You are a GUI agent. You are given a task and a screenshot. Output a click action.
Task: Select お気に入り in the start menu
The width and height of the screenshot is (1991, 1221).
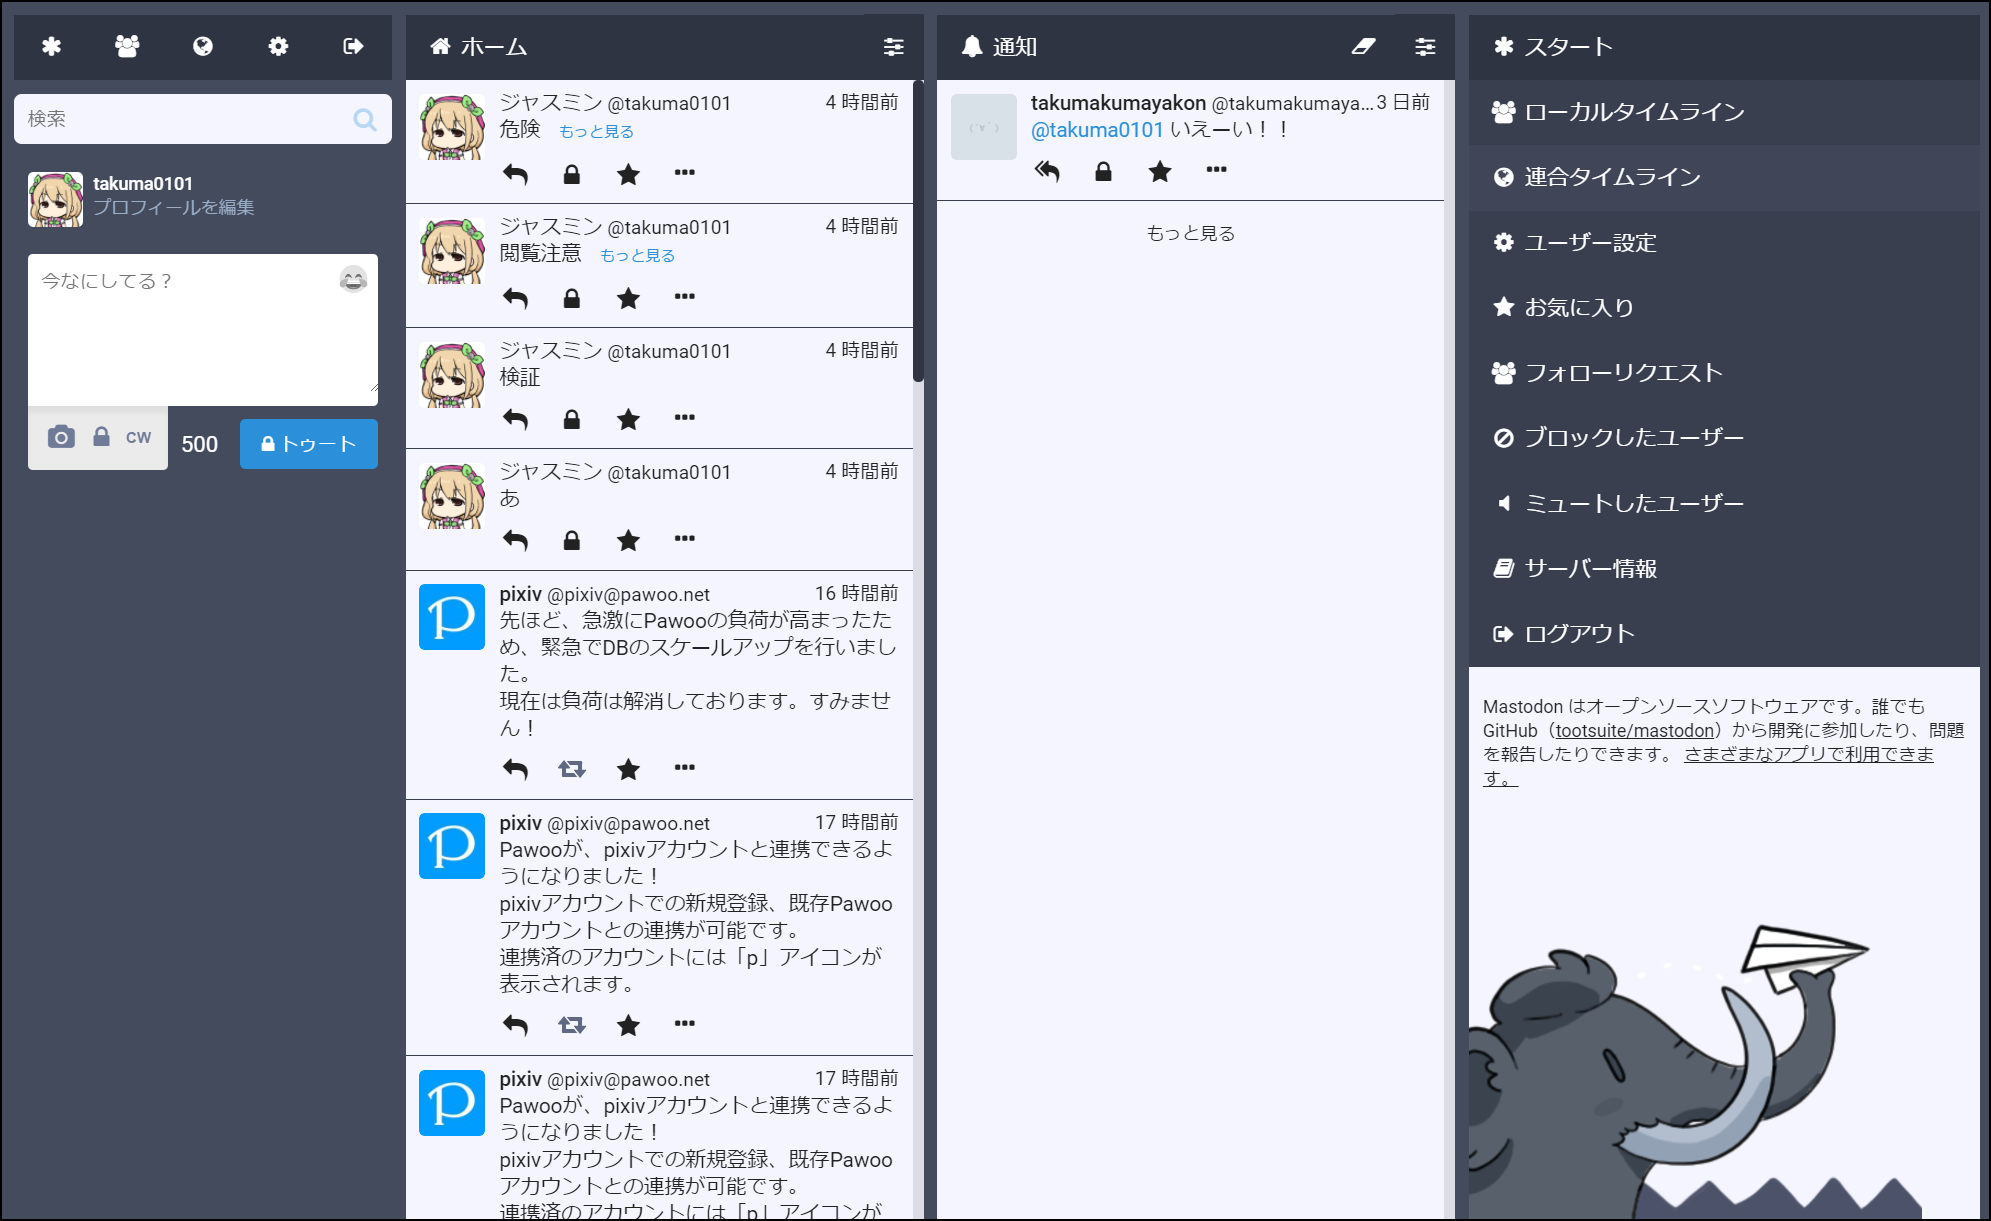point(1579,307)
